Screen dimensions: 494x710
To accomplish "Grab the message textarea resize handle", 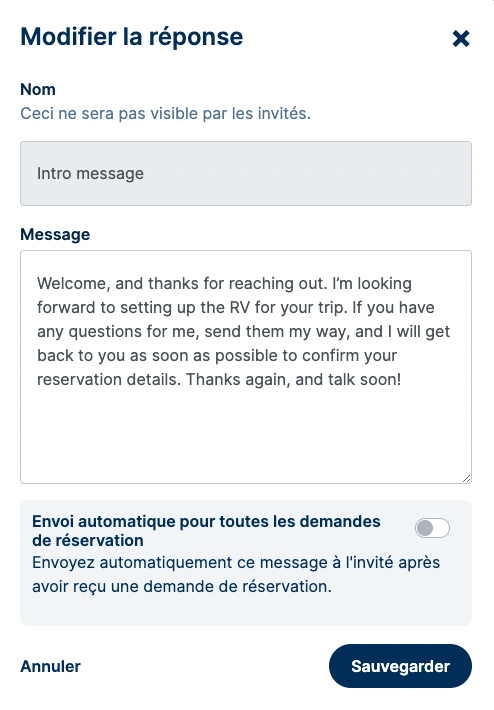I will 466,478.
